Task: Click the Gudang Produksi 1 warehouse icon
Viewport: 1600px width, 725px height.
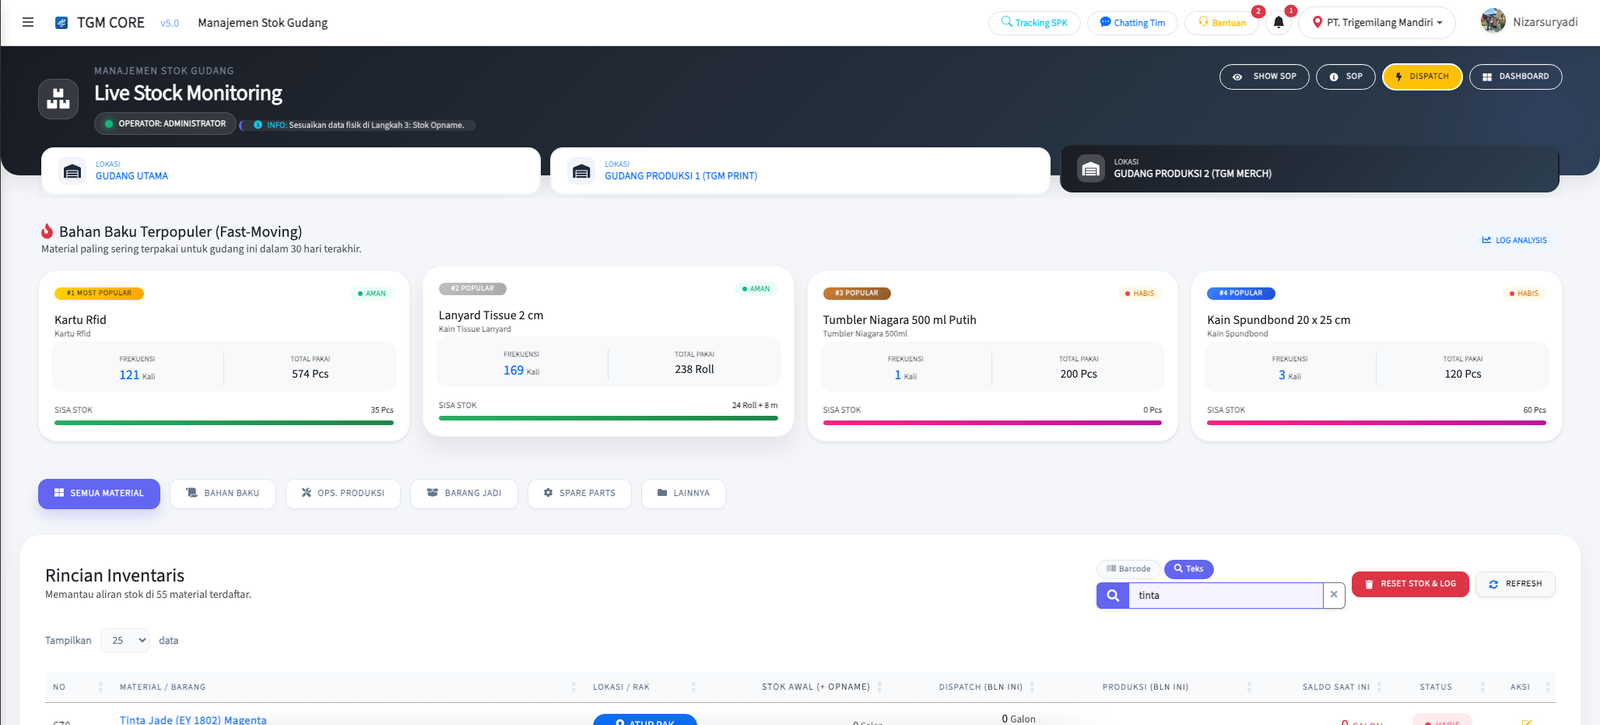Action: (581, 171)
